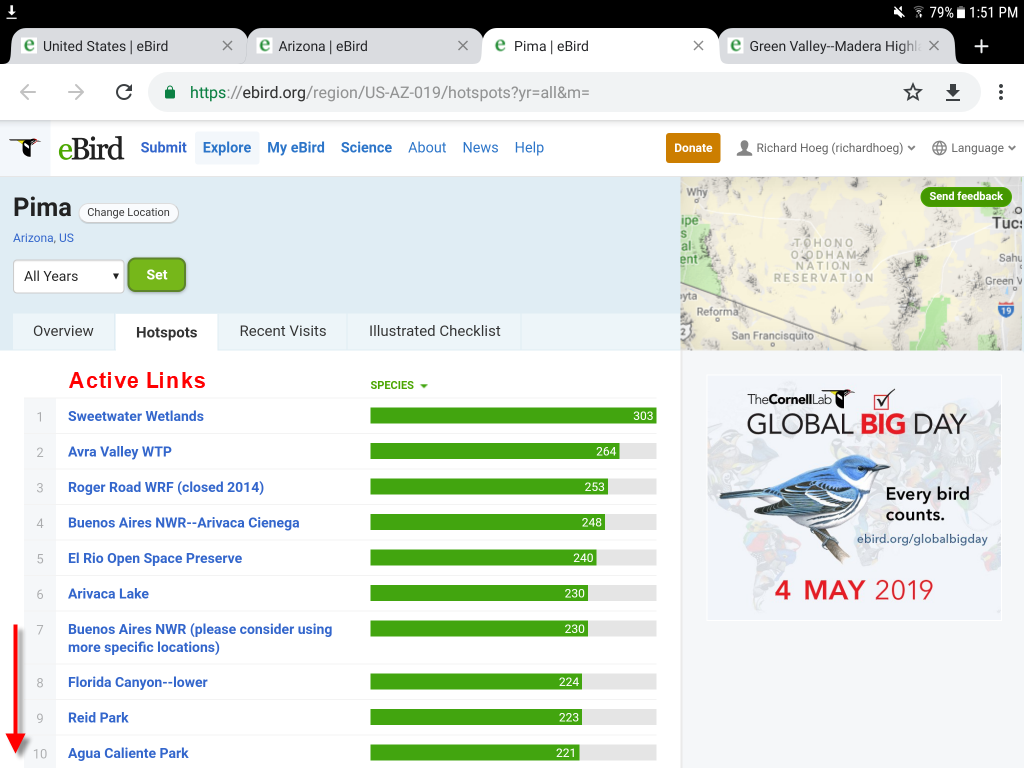Viewport: 1024px width, 768px height.
Task: Open Chrome's three-dot menu
Action: click(1000, 92)
